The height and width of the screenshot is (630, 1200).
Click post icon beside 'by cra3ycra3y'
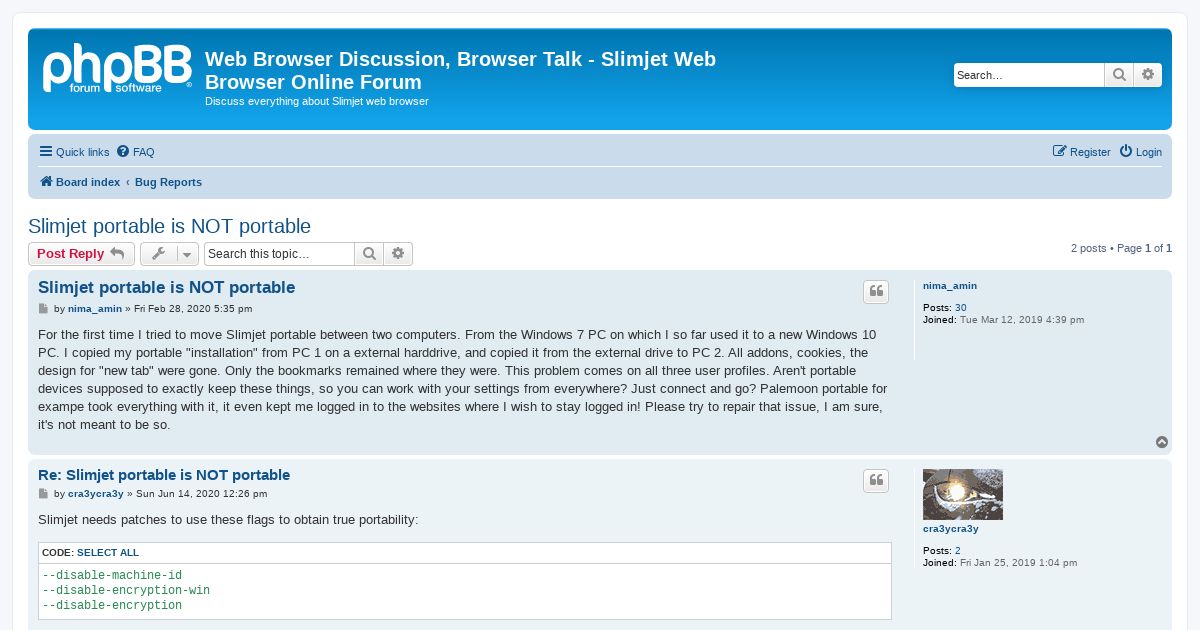(43, 494)
